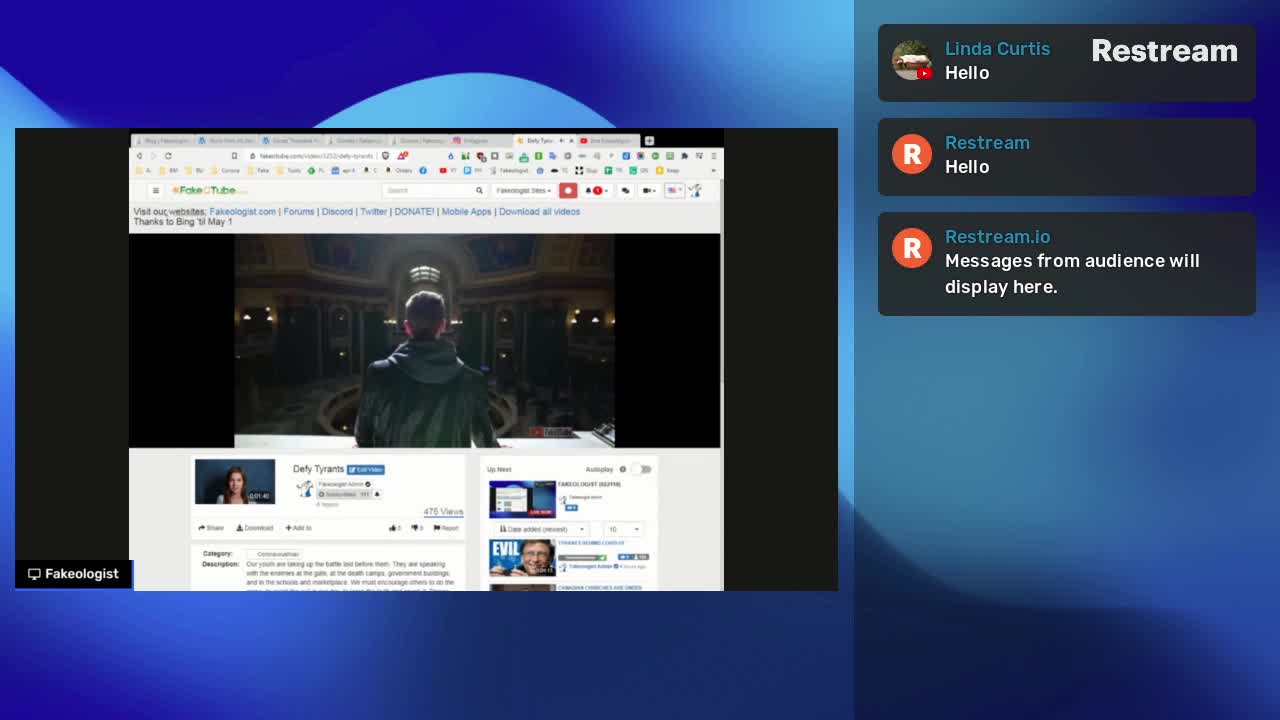Image resolution: width=1280 pixels, height=720 pixels.
Task: Open the video camera upload menu
Action: pos(649,190)
